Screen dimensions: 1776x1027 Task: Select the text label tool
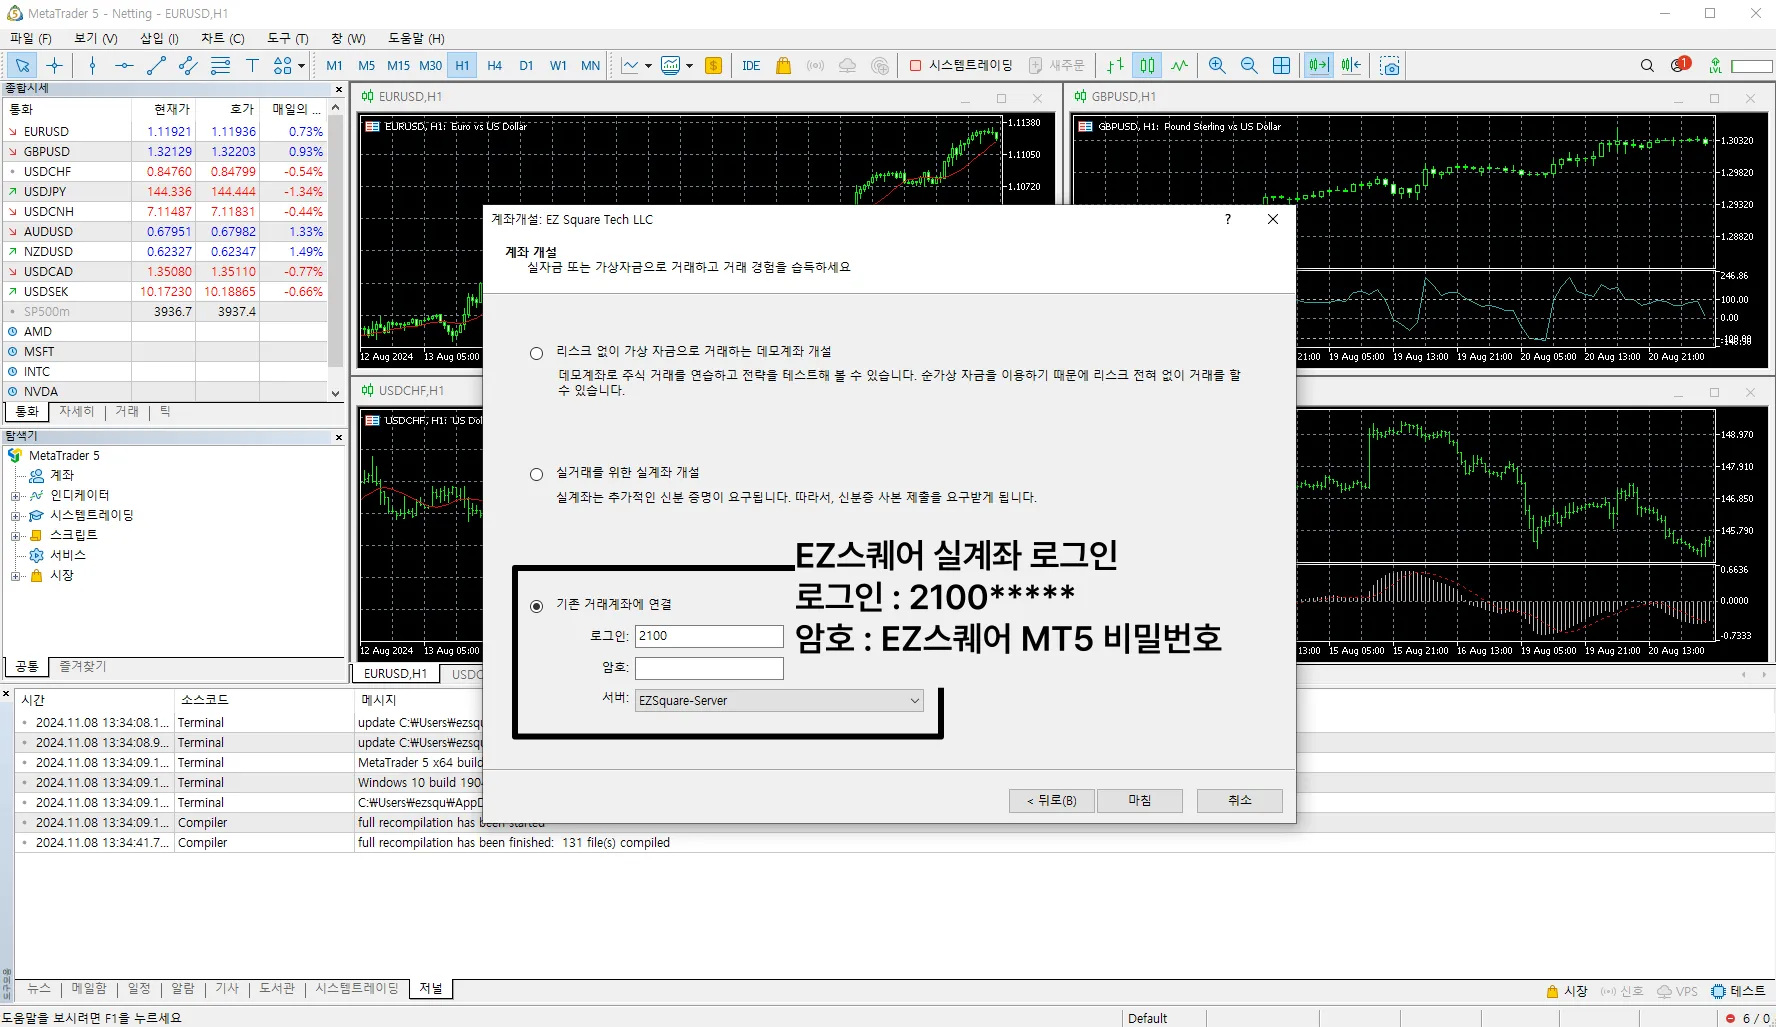(x=252, y=66)
